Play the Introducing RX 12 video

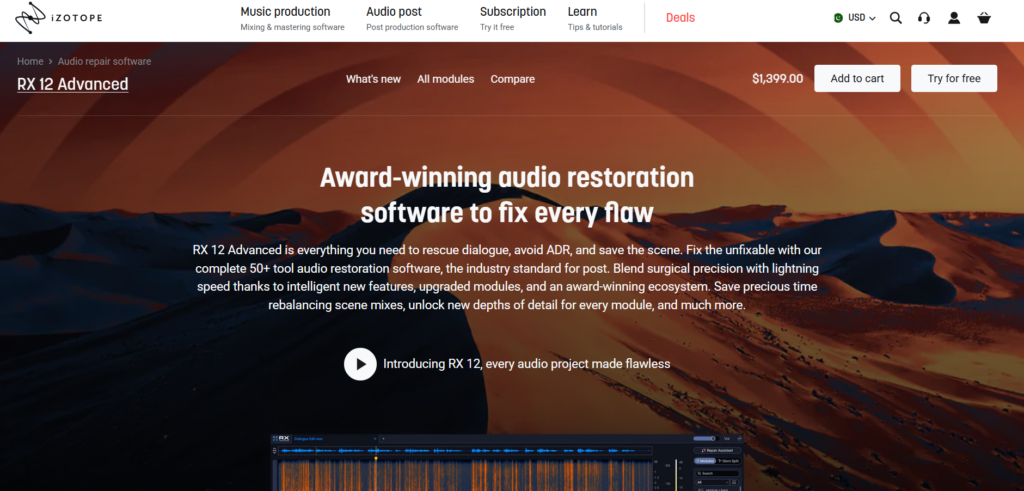(360, 364)
